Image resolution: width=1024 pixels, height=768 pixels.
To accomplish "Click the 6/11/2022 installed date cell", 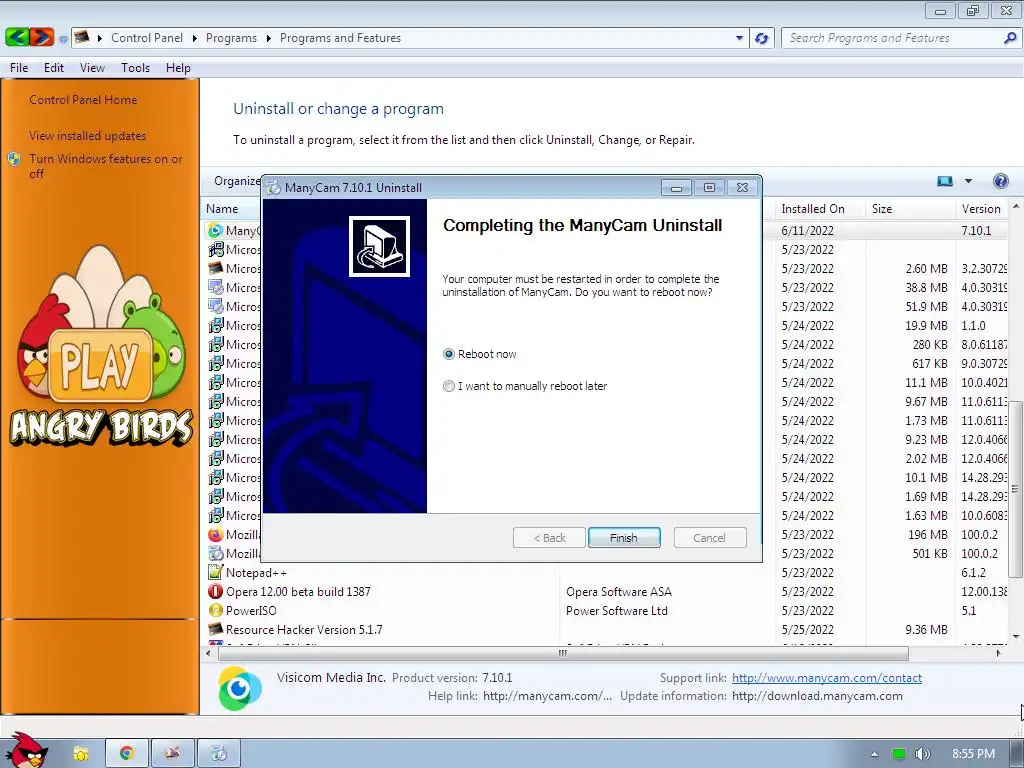I will (x=807, y=231).
